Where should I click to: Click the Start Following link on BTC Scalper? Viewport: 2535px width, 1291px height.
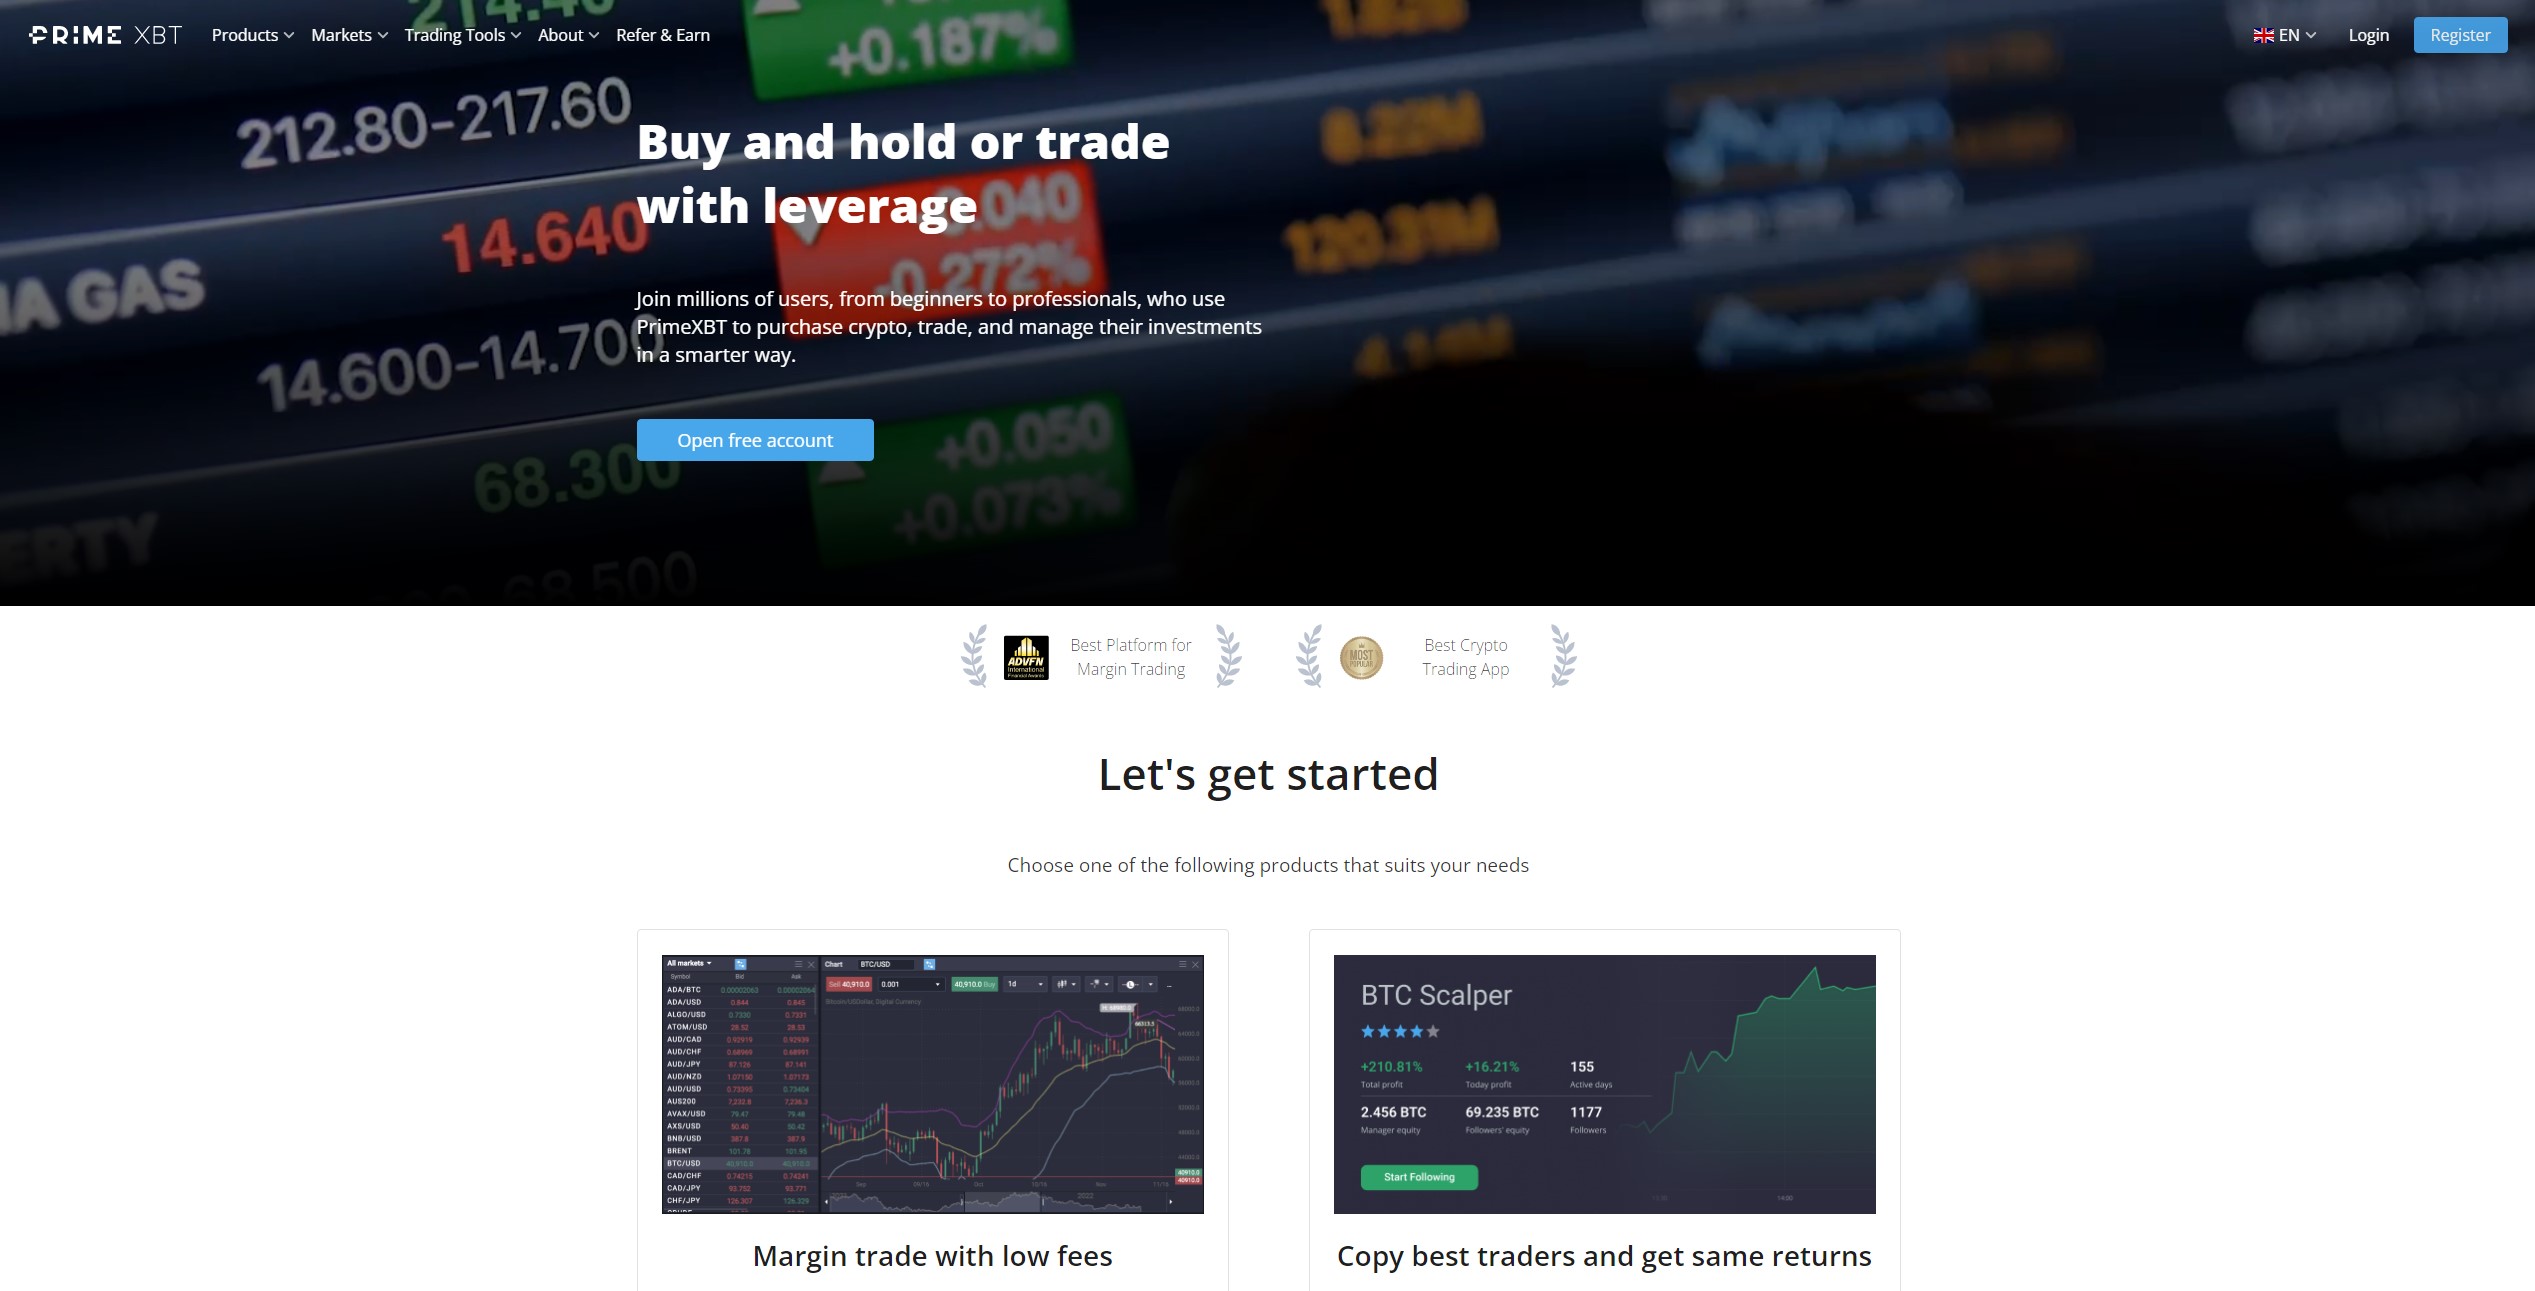pyautogui.click(x=1419, y=1174)
